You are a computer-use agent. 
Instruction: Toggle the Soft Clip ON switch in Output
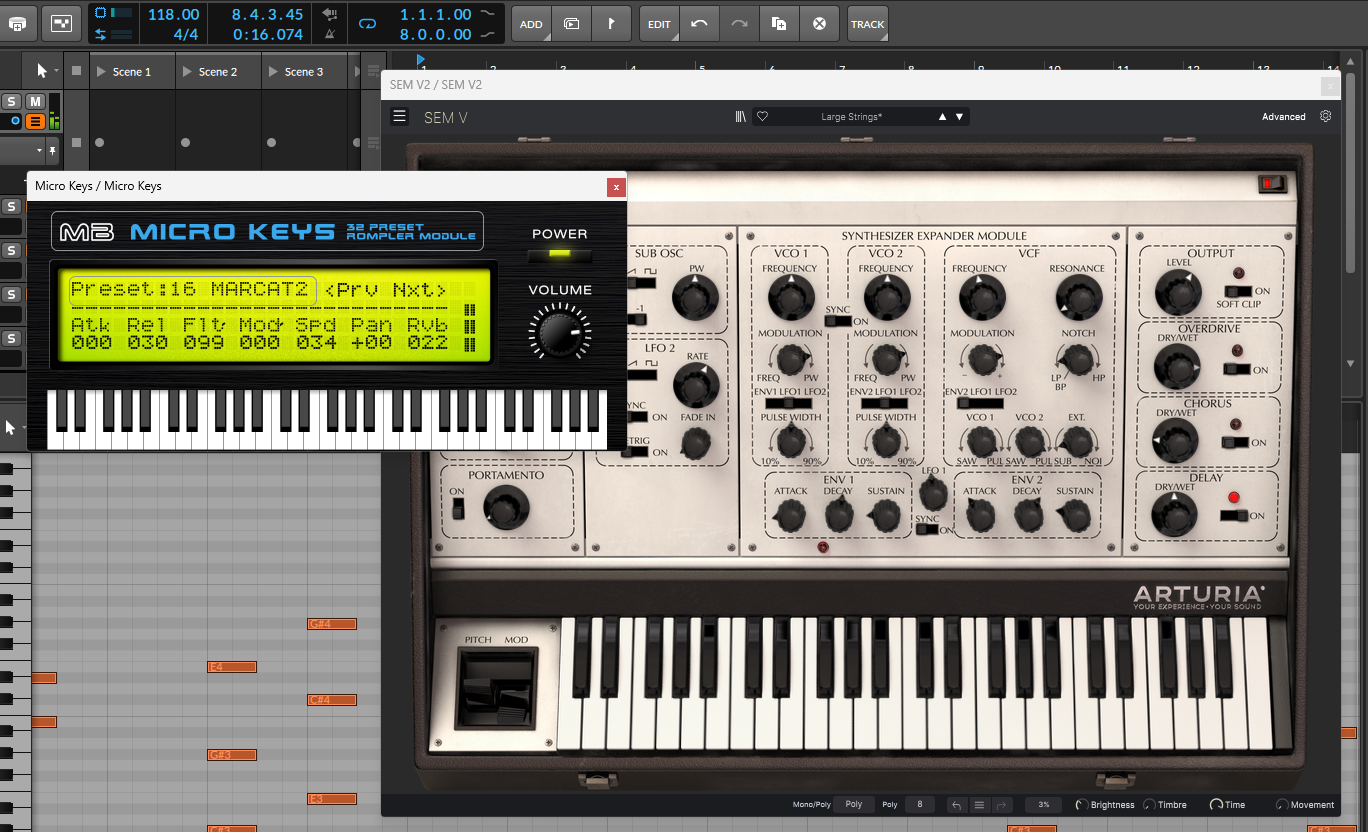tap(1238, 291)
